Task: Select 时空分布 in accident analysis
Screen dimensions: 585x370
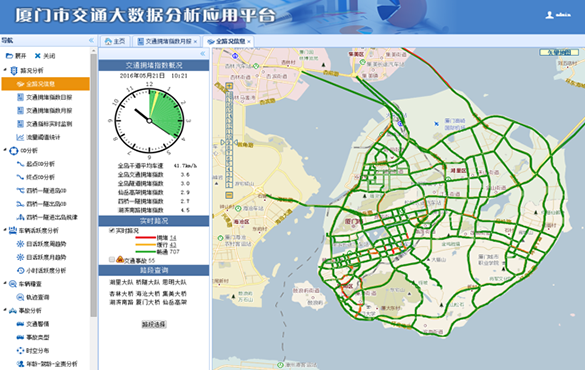Action: [37, 351]
